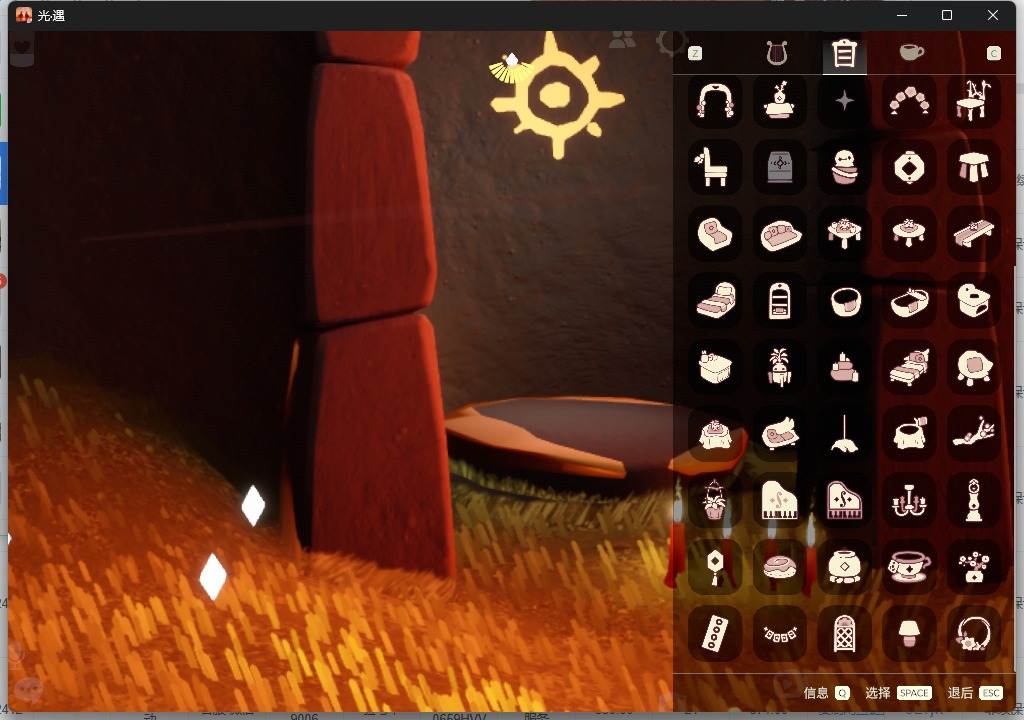
Task: Select the hanging flower basket
Action: point(715,500)
